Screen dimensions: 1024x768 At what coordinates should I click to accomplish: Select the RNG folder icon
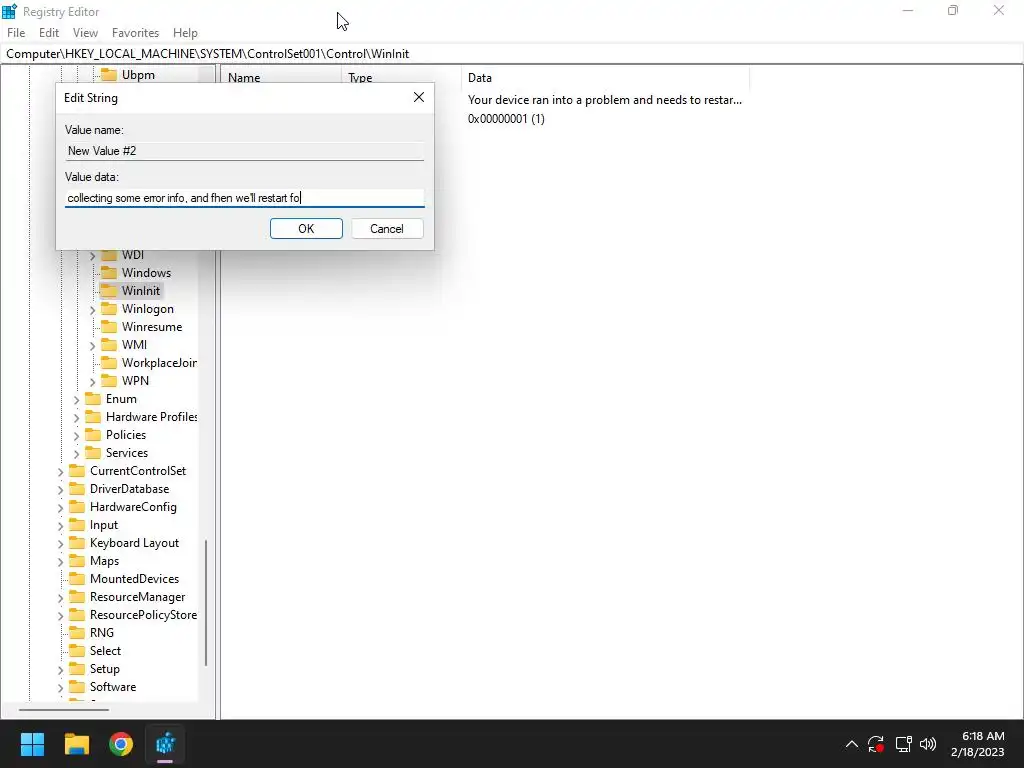pyautogui.click(x=77, y=632)
